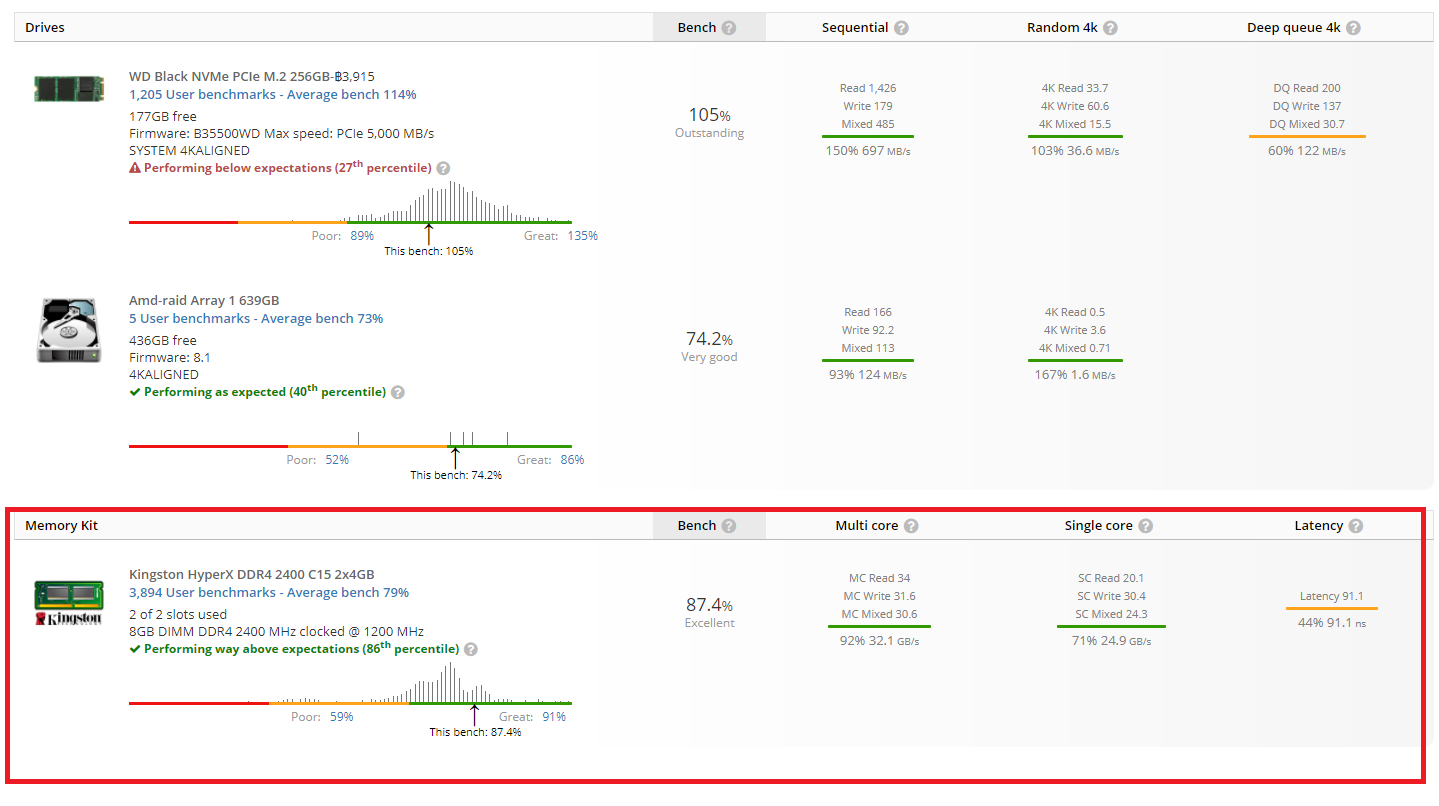Click Deep queue 4k column header
The image size is (1439, 806).
[x=1294, y=28]
